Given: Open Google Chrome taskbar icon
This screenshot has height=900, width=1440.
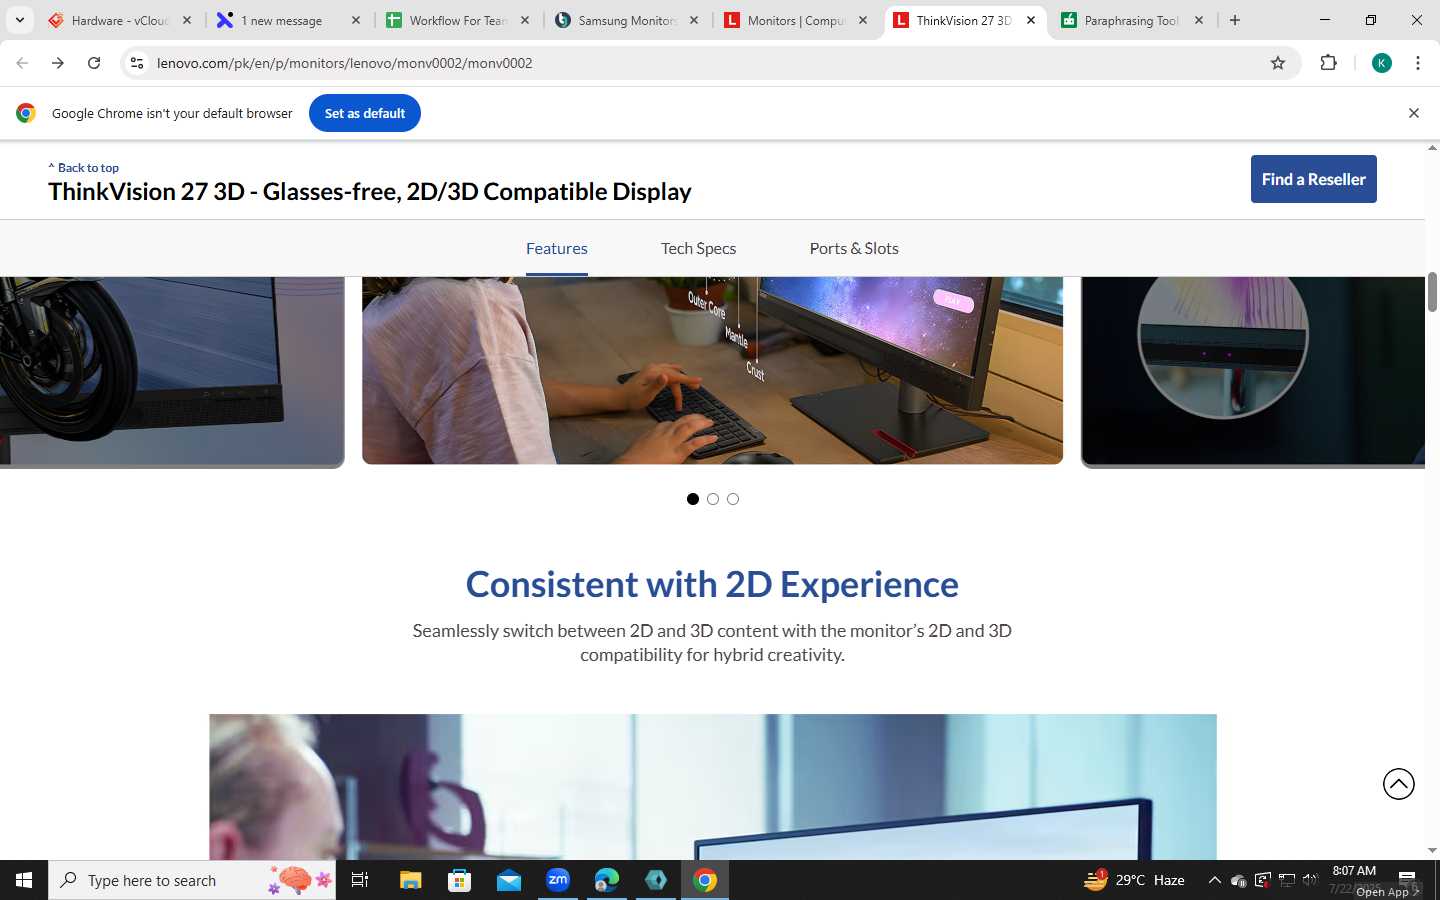Looking at the screenshot, I should (x=705, y=880).
